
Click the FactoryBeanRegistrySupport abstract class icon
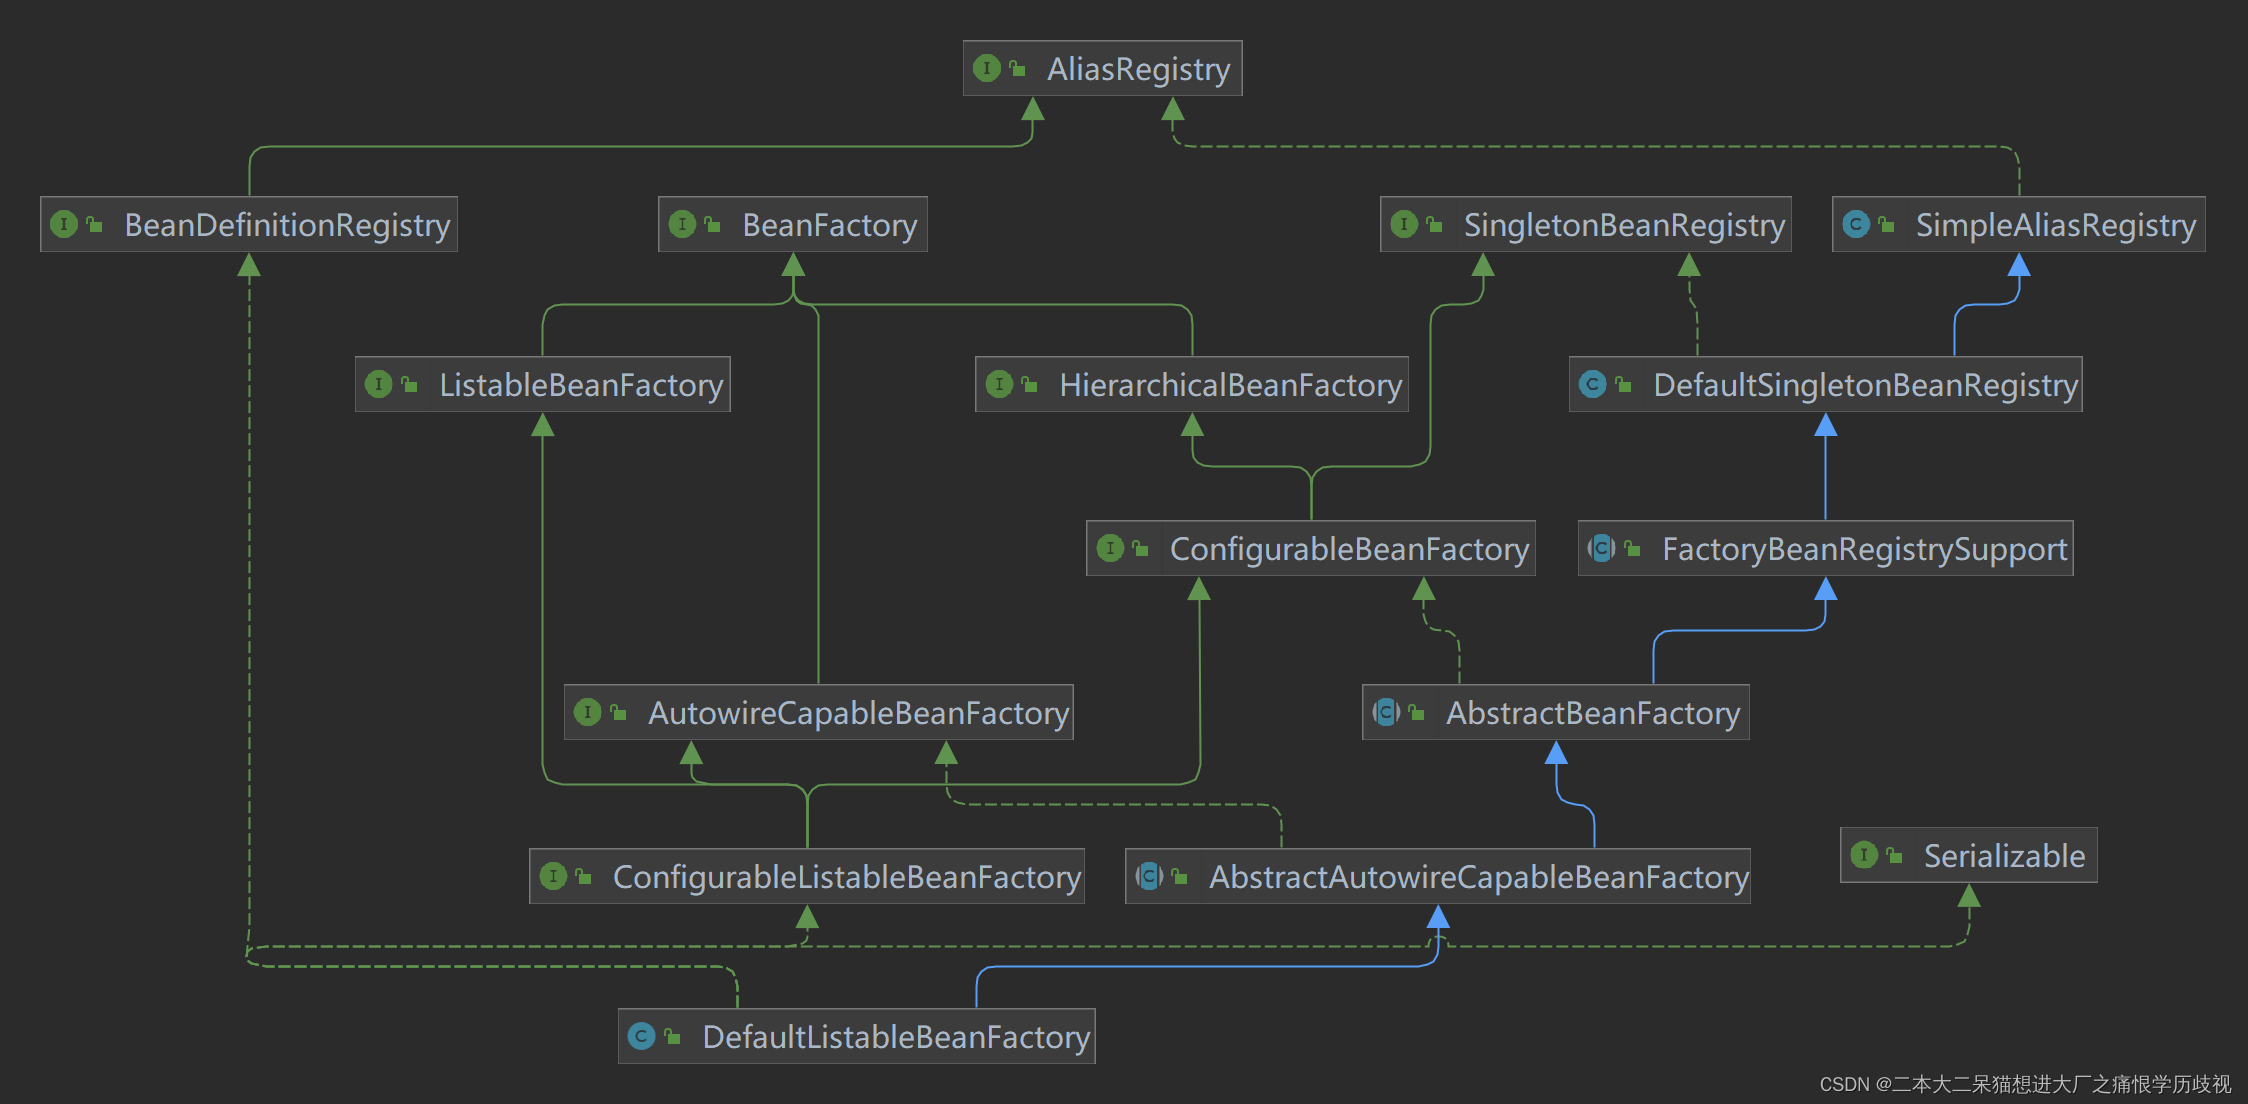click(1602, 548)
